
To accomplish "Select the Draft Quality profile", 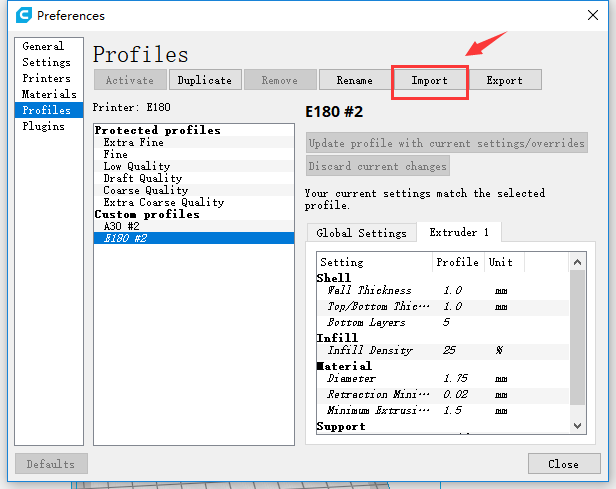I will click(194, 178).
